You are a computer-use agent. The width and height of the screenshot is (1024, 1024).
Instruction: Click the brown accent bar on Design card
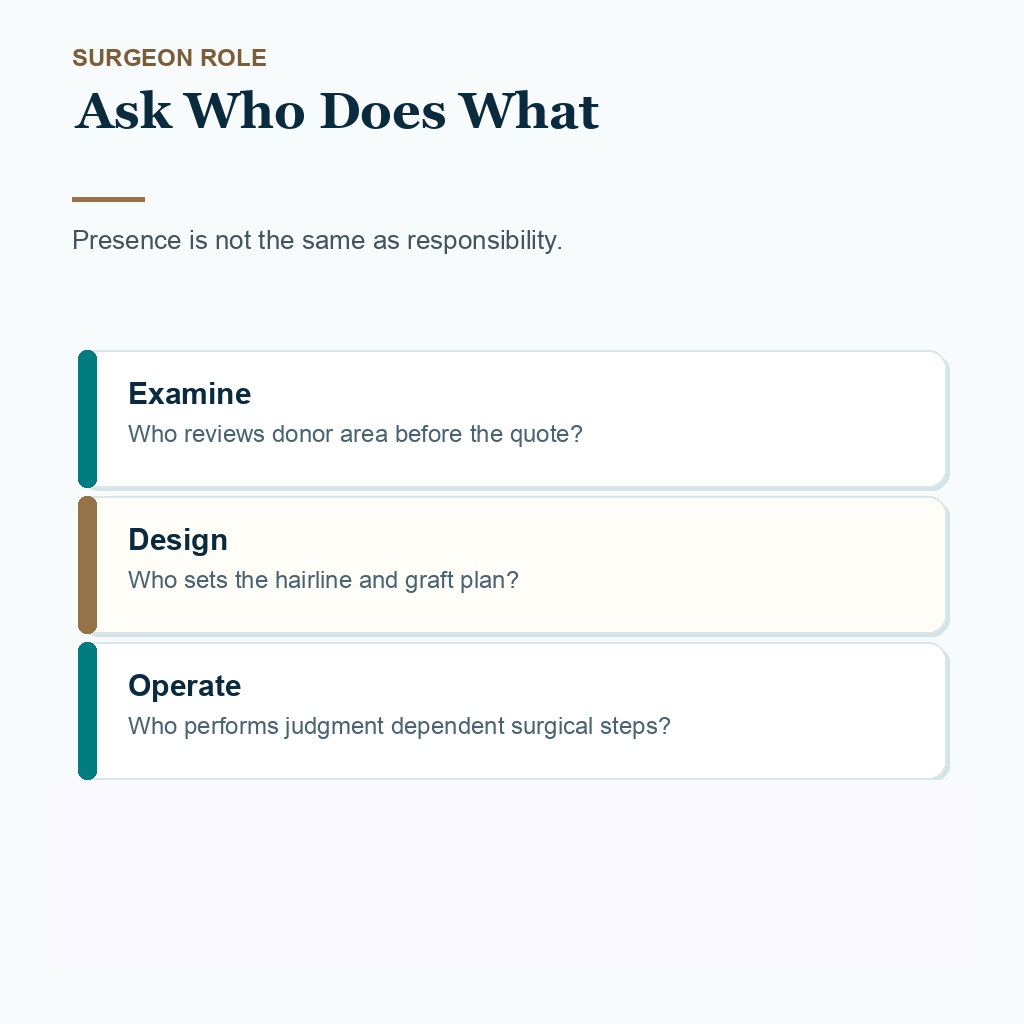point(88,566)
